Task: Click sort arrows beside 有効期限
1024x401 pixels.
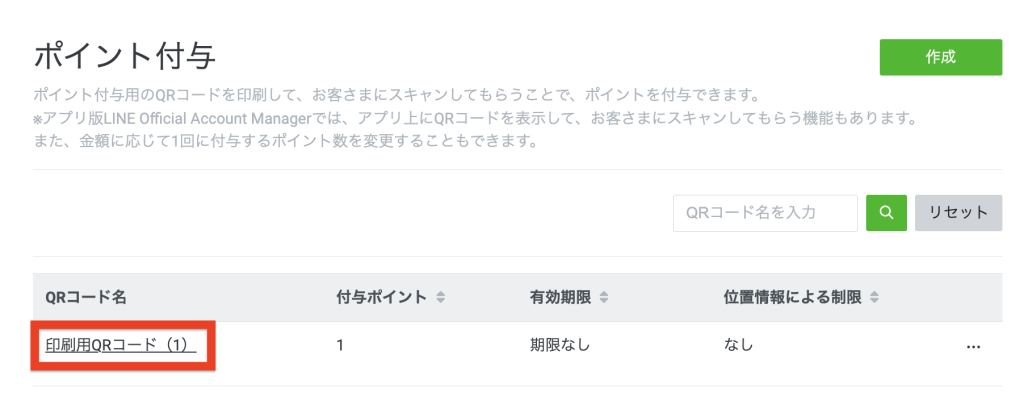Action: click(x=604, y=298)
